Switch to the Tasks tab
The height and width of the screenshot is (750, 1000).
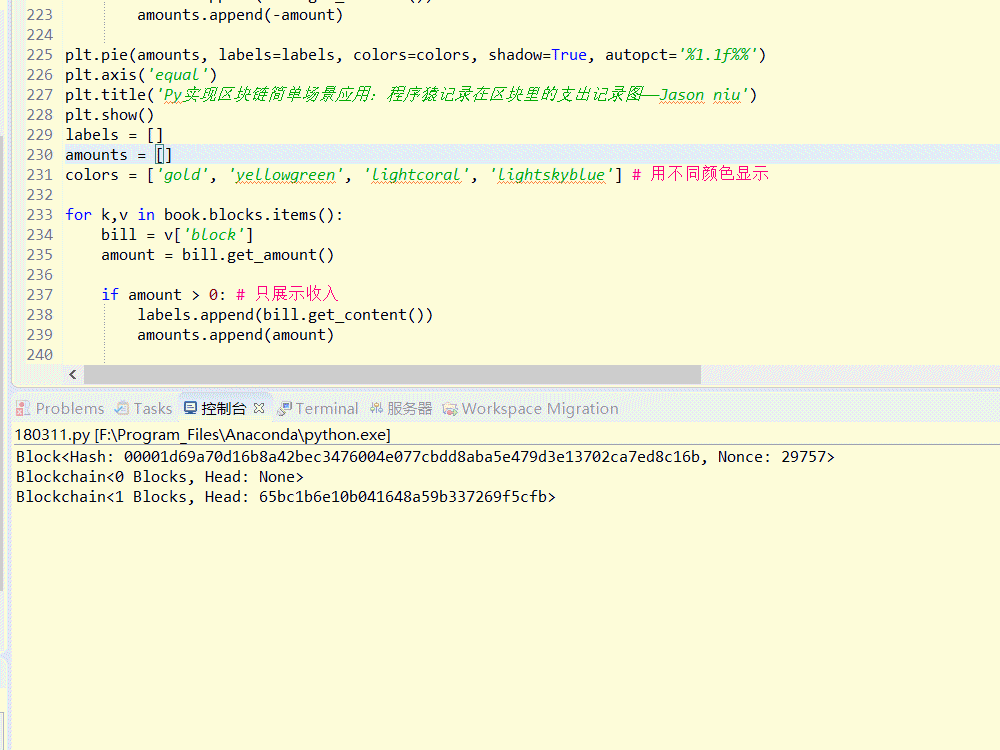[x=143, y=409]
